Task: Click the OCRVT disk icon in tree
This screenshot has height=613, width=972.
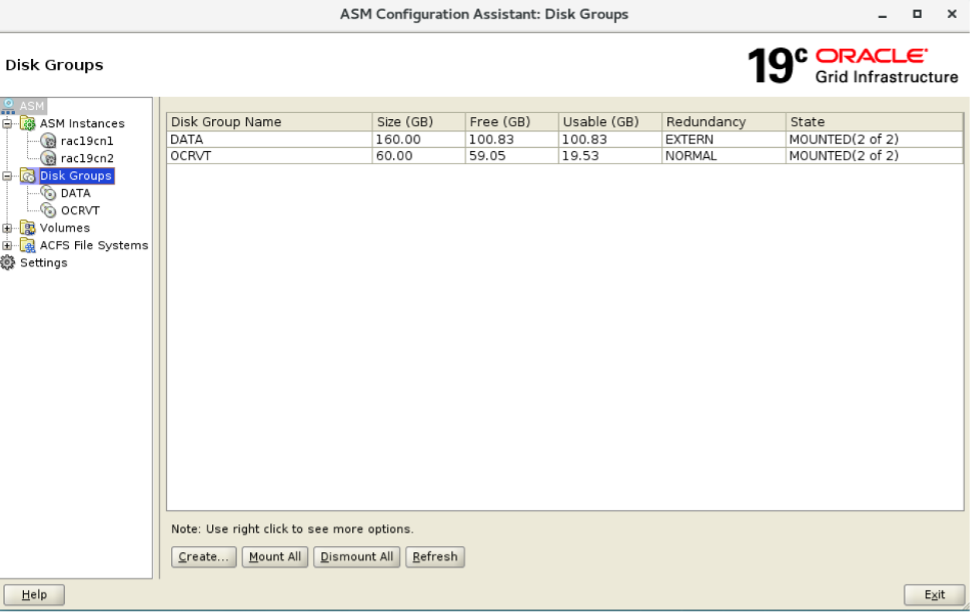Action: pyautogui.click(x=48, y=211)
